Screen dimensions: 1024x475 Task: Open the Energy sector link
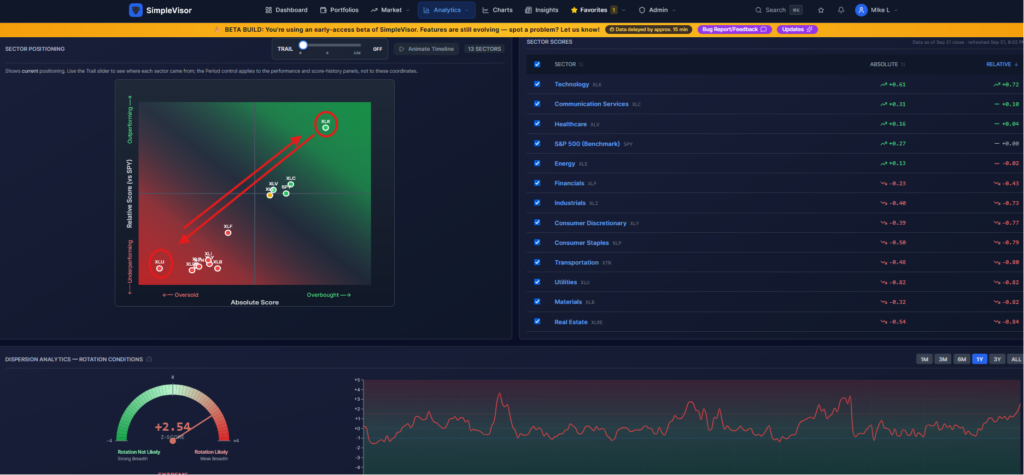[565, 163]
